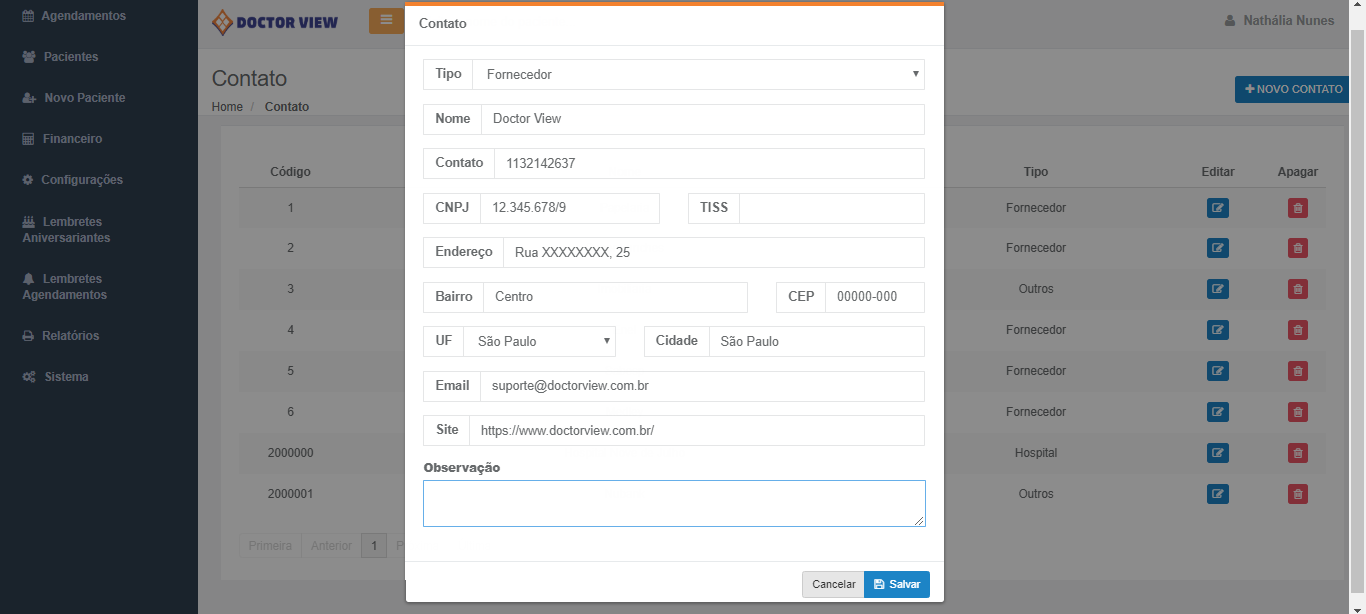
Task: Click edit icon for contact code 5
Action: (1217, 371)
